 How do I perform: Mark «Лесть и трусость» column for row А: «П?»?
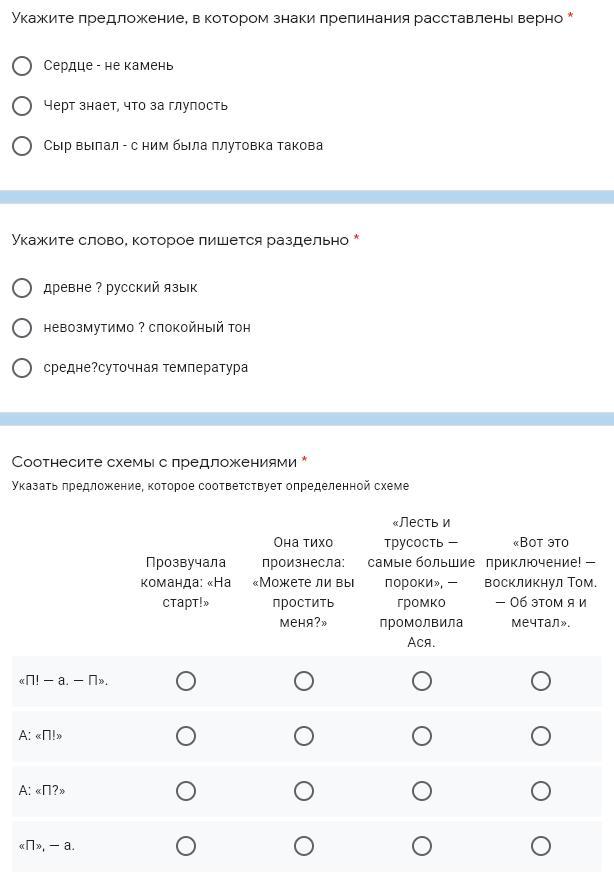tap(422, 791)
